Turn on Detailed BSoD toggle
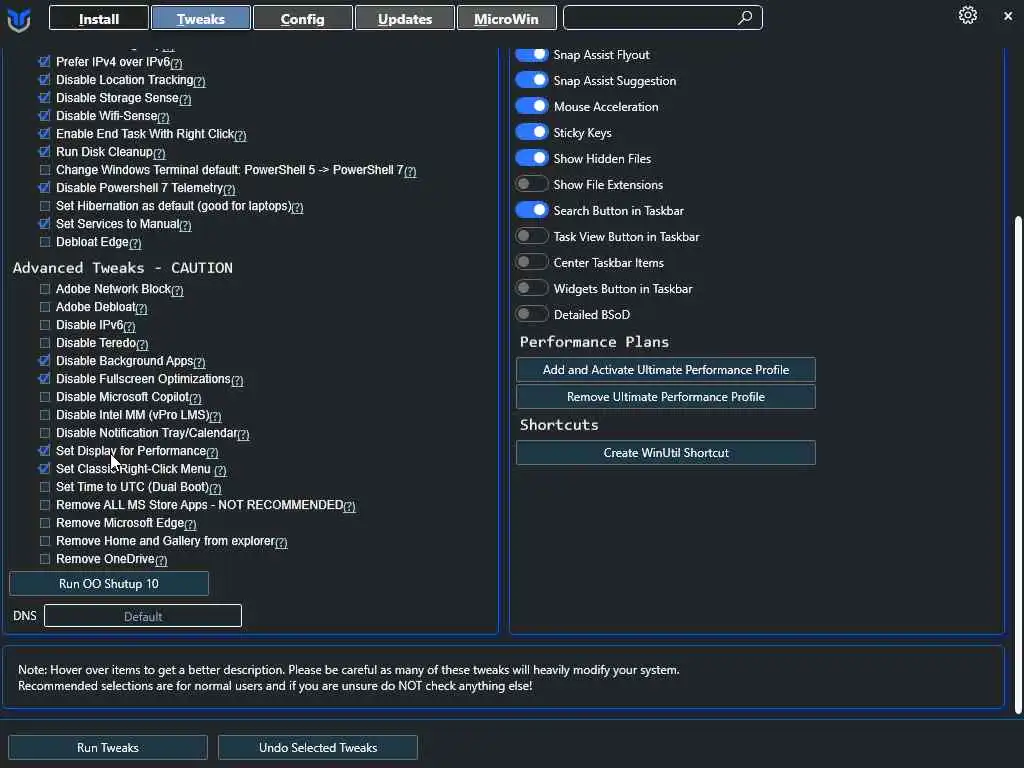1024x768 pixels. (532, 314)
